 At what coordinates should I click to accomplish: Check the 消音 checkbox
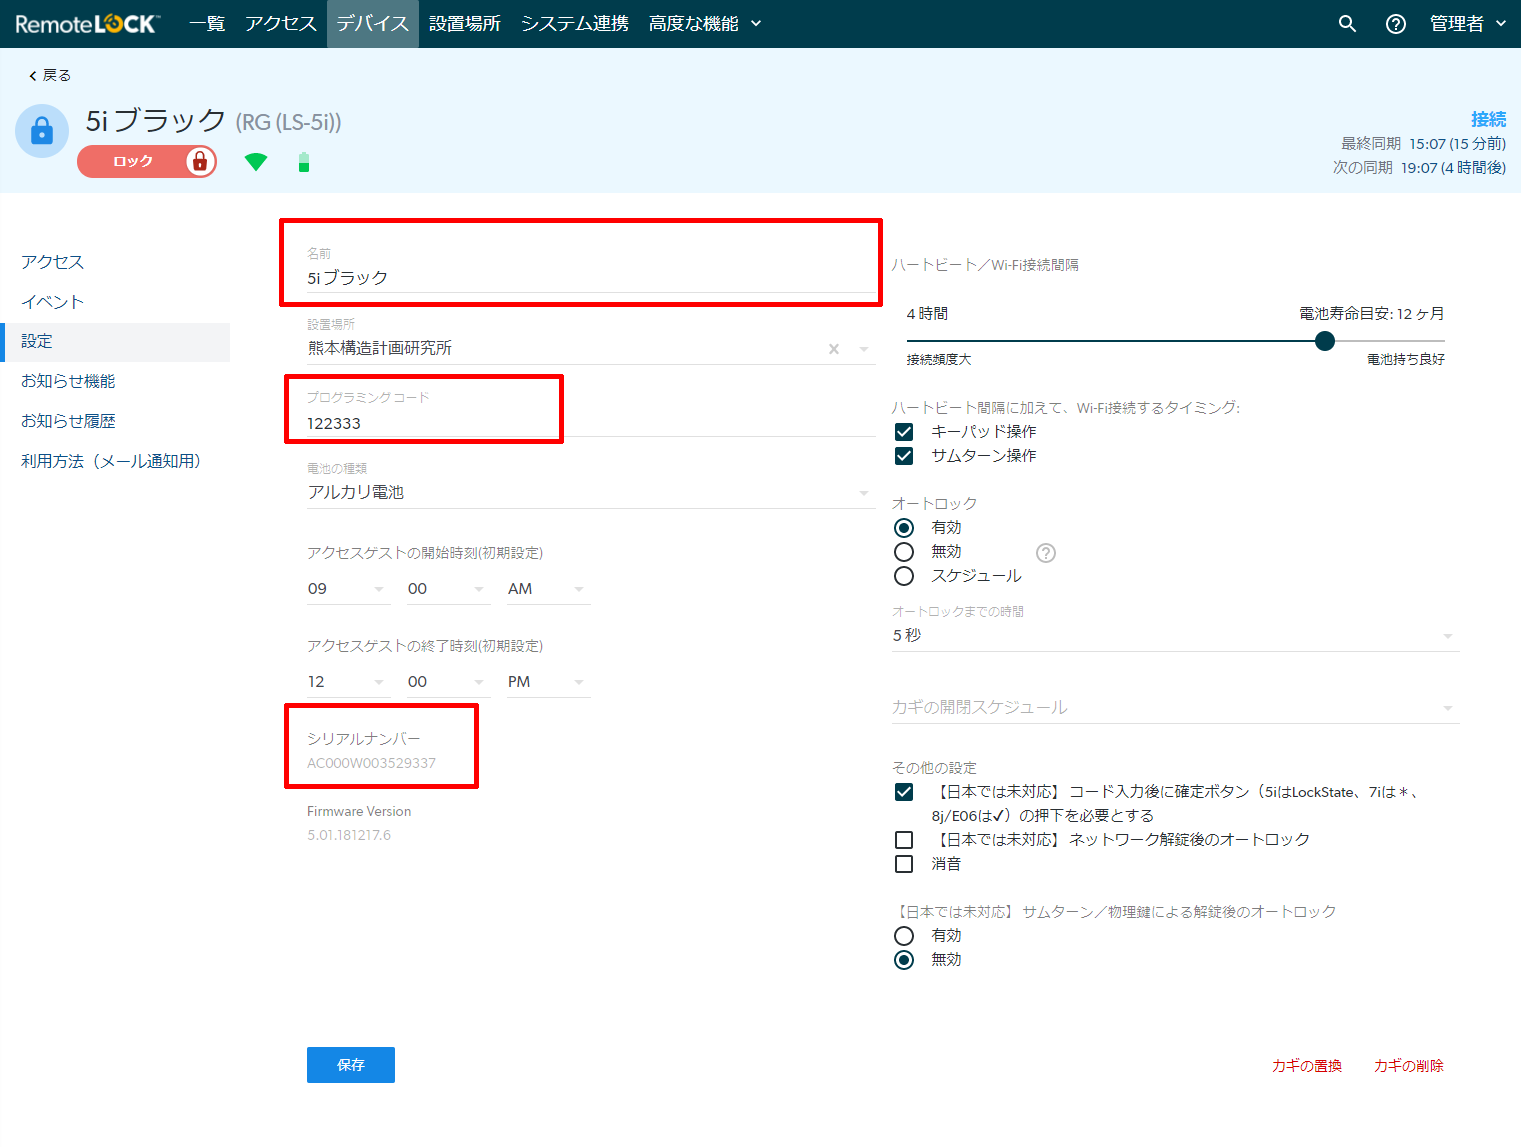point(904,864)
